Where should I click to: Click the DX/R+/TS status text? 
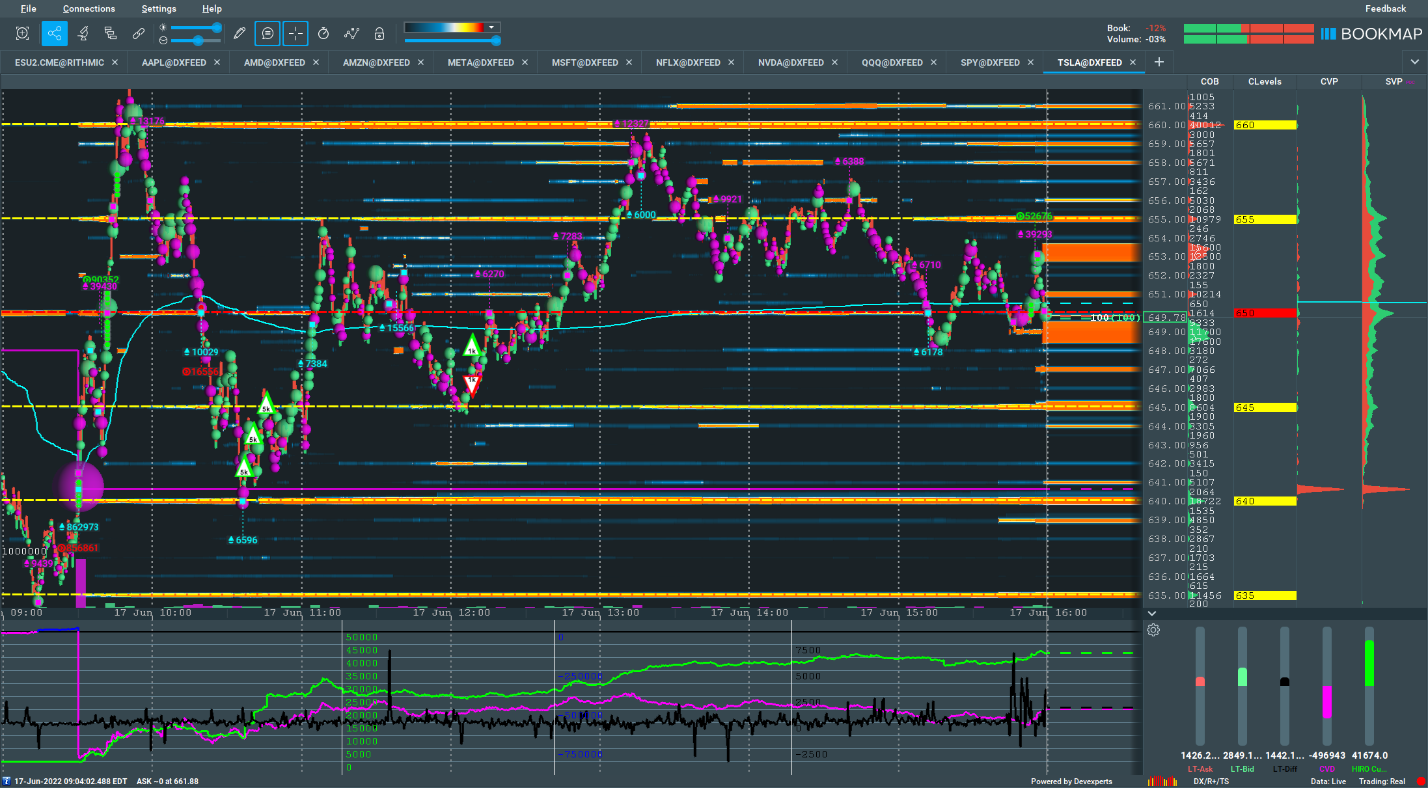point(1212,780)
